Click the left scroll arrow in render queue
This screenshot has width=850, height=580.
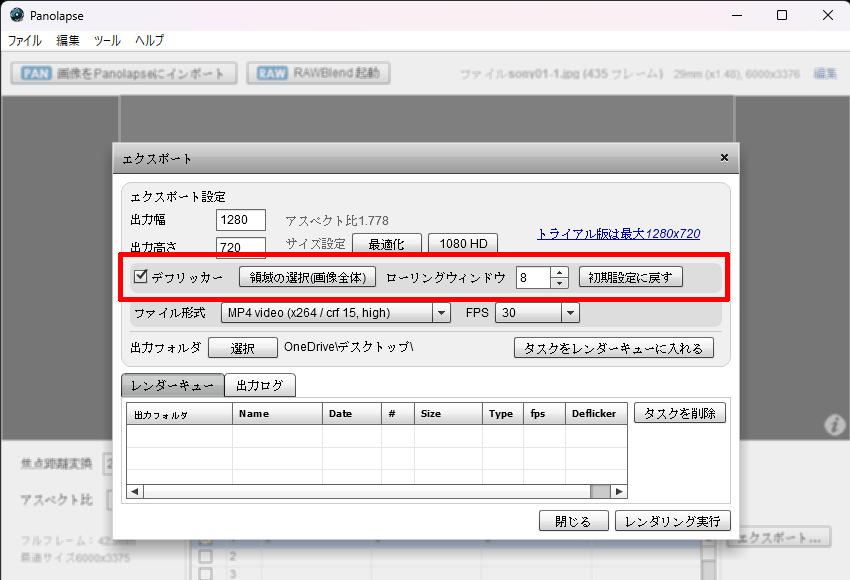[135, 491]
